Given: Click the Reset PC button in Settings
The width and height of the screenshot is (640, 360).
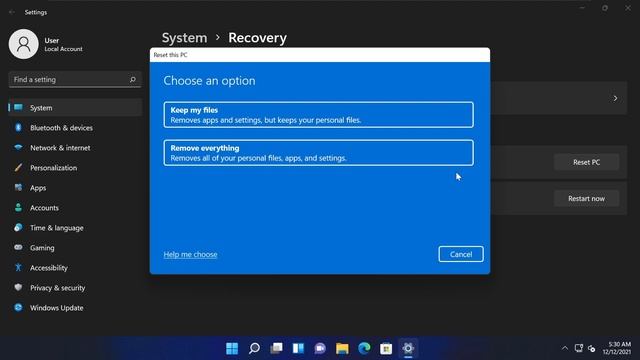Looking at the screenshot, I should click(x=586, y=162).
